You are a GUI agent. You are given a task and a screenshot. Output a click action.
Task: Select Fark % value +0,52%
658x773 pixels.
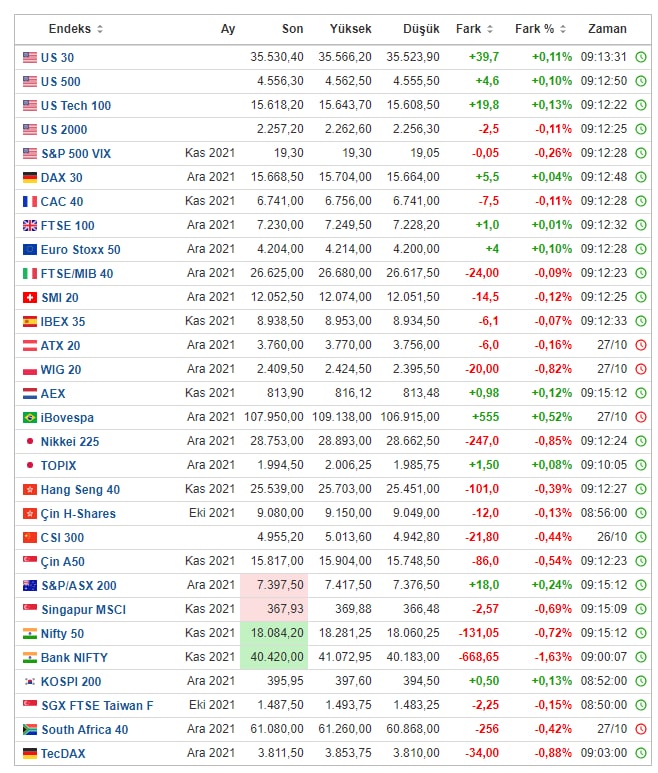point(552,417)
